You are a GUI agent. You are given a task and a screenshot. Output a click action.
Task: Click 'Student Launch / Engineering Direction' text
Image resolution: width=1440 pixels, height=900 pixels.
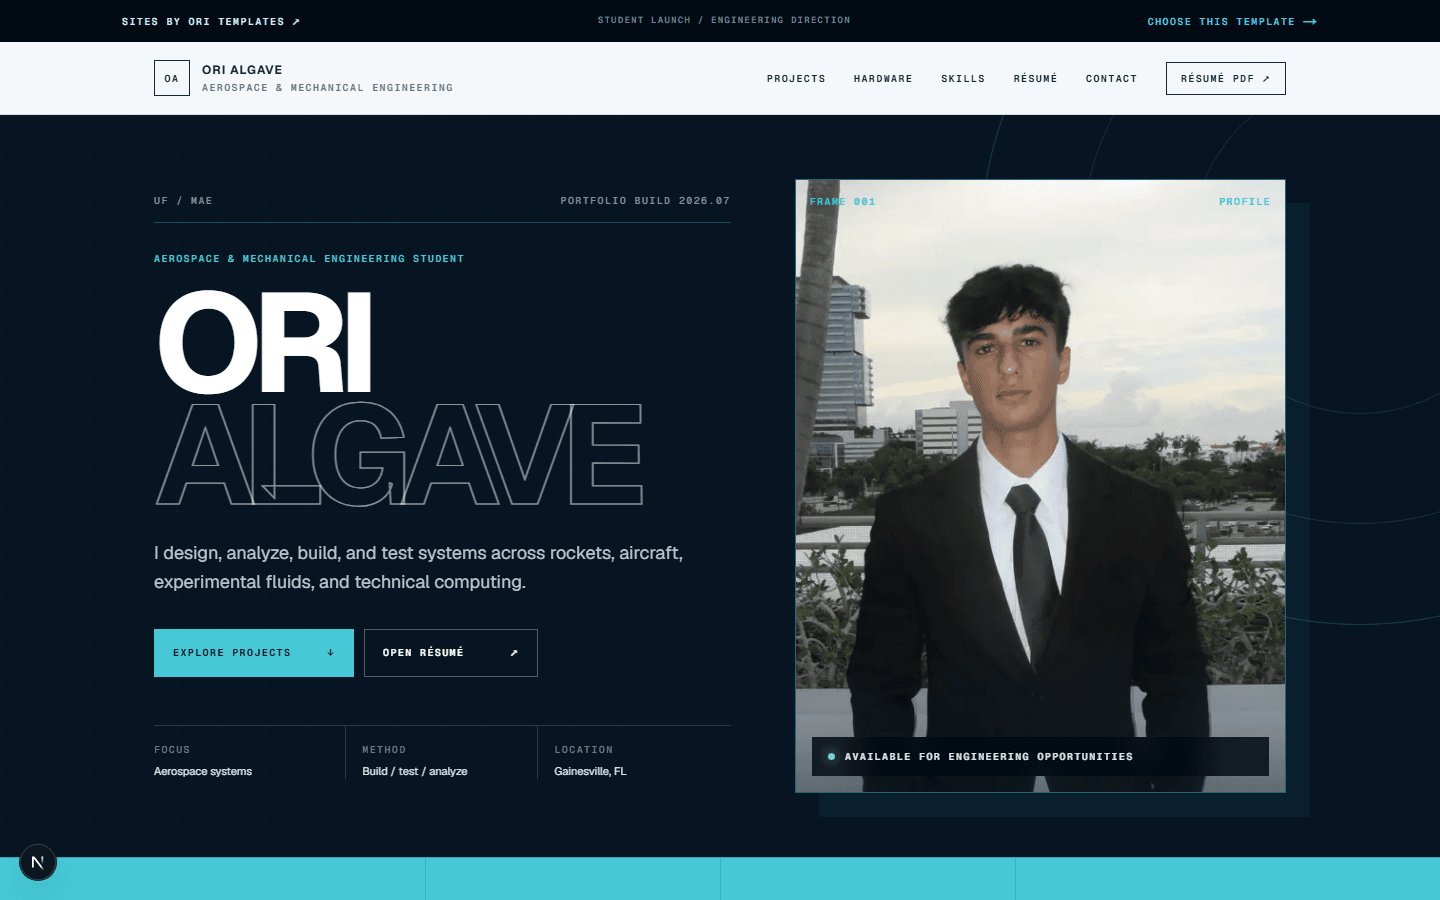point(724,20)
